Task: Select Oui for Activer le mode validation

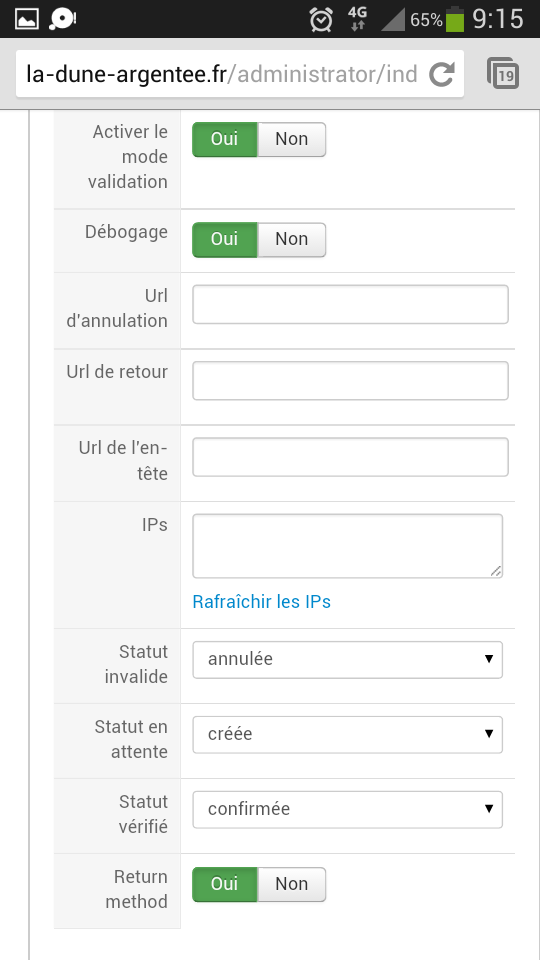Action: tap(225, 139)
